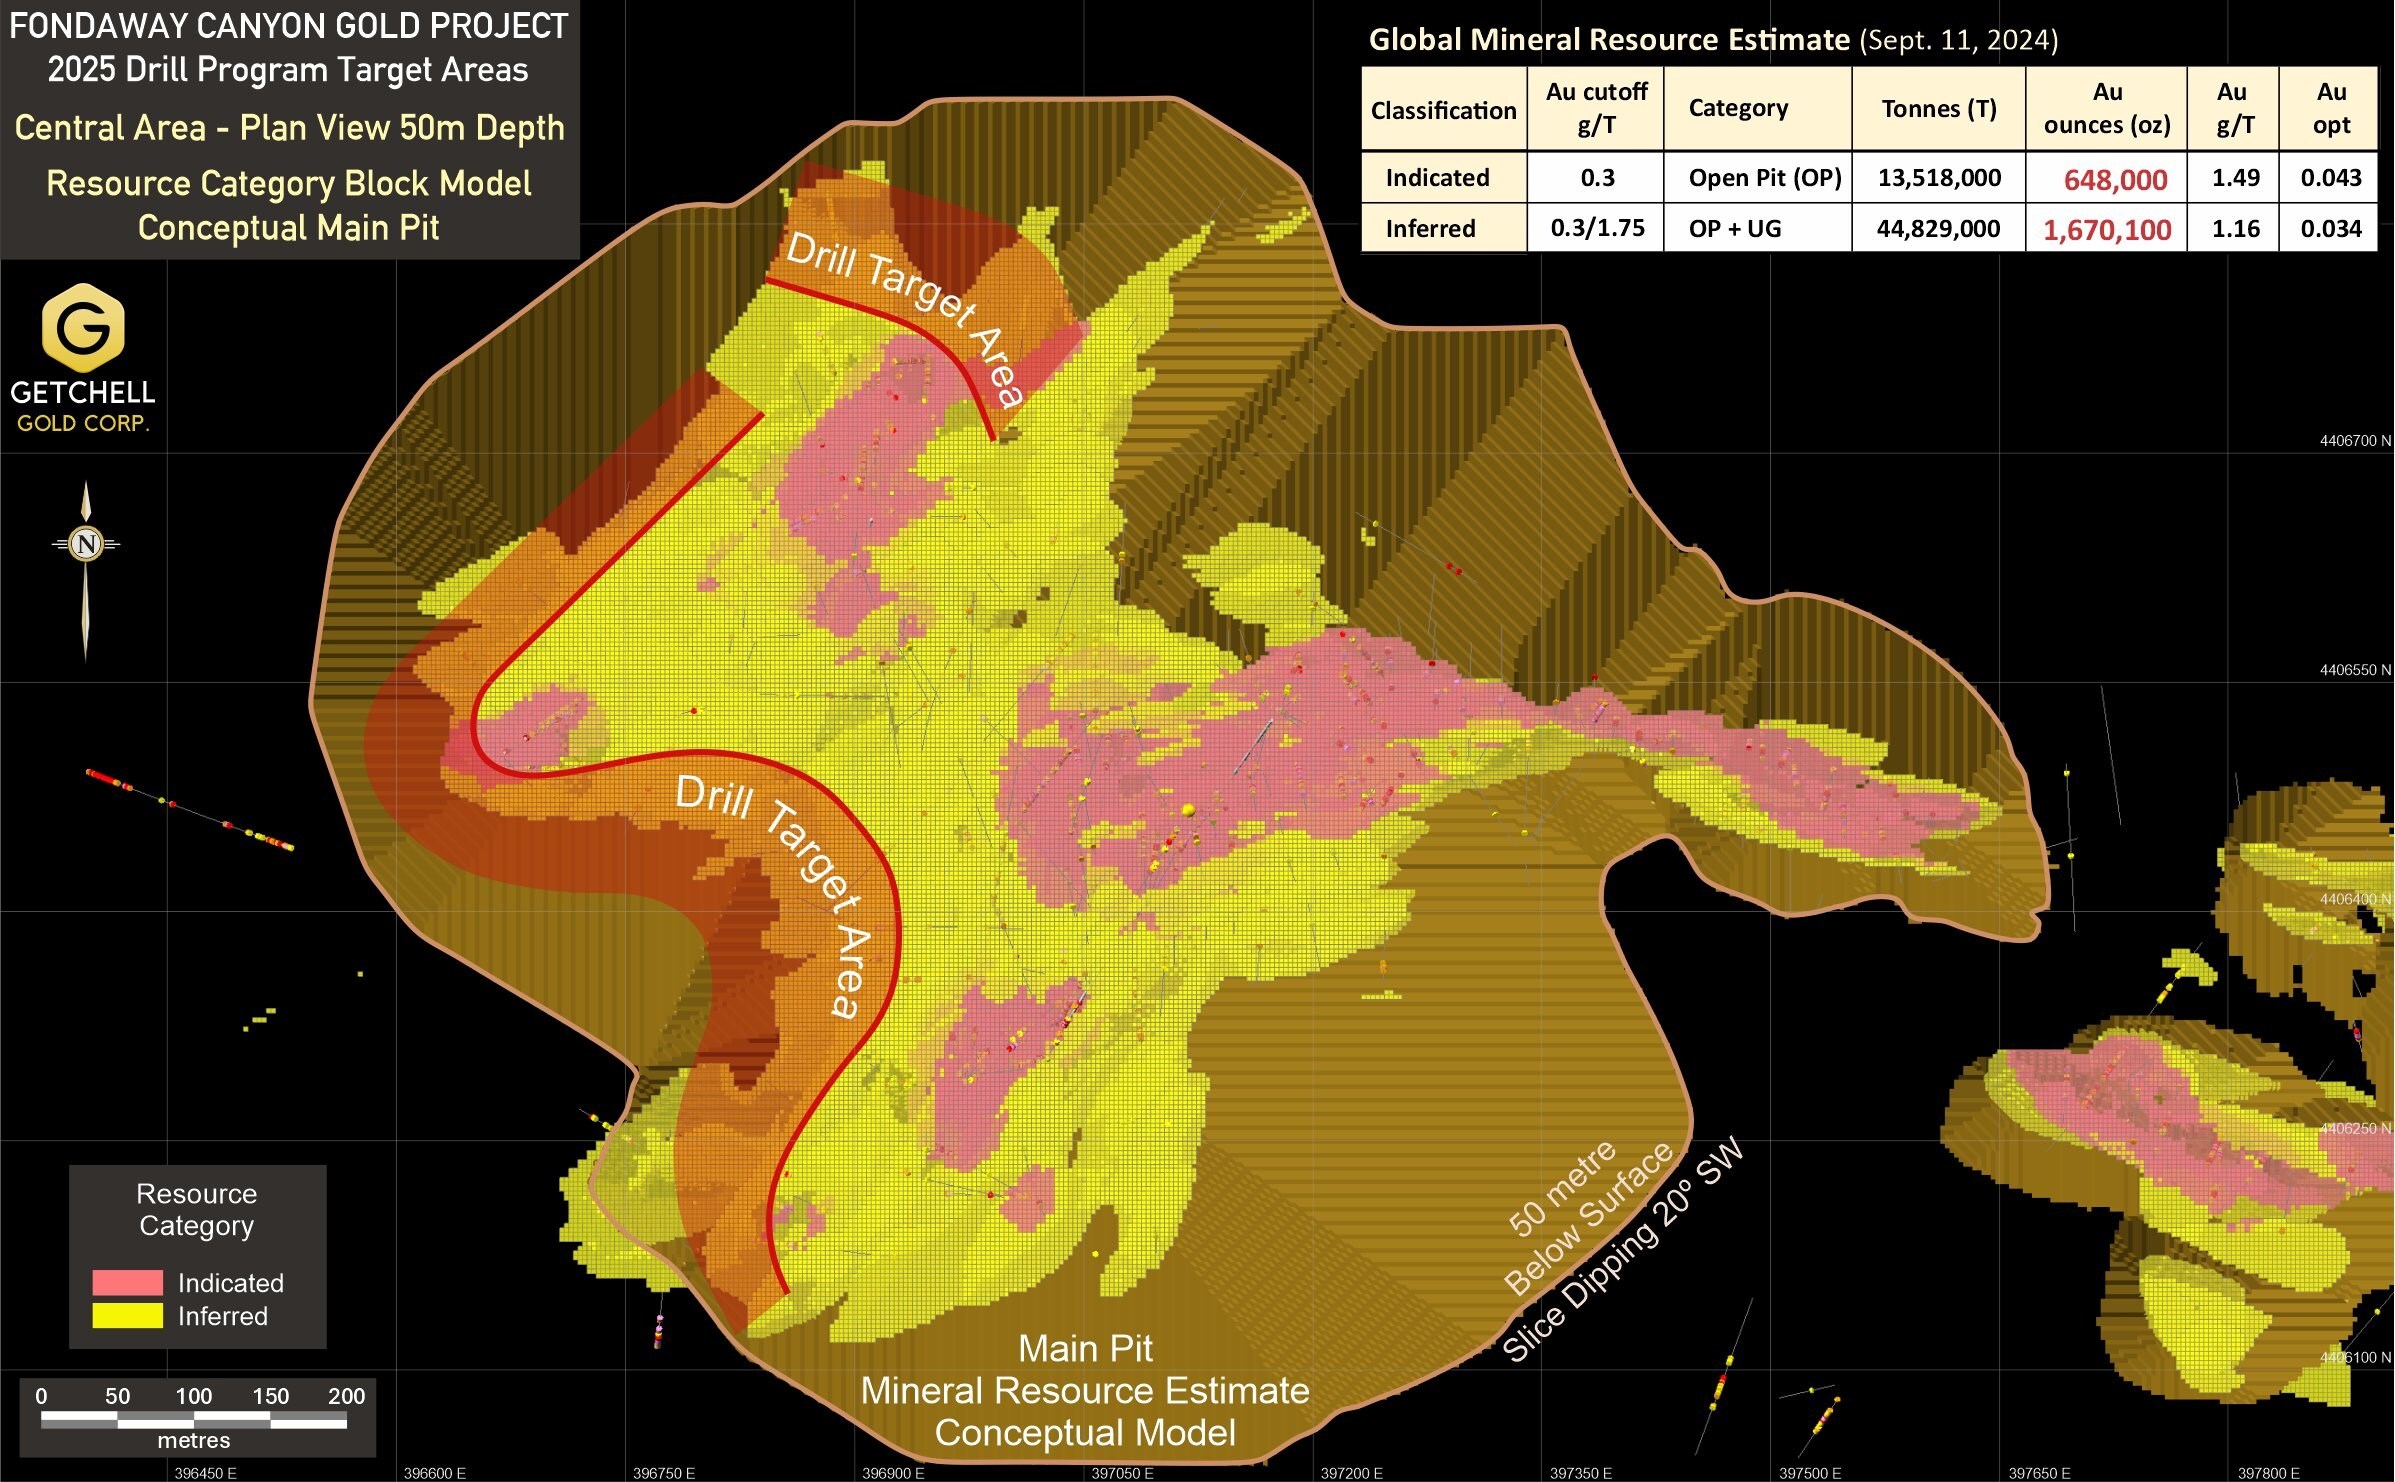Click the north arrow compass rose

point(86,571)
